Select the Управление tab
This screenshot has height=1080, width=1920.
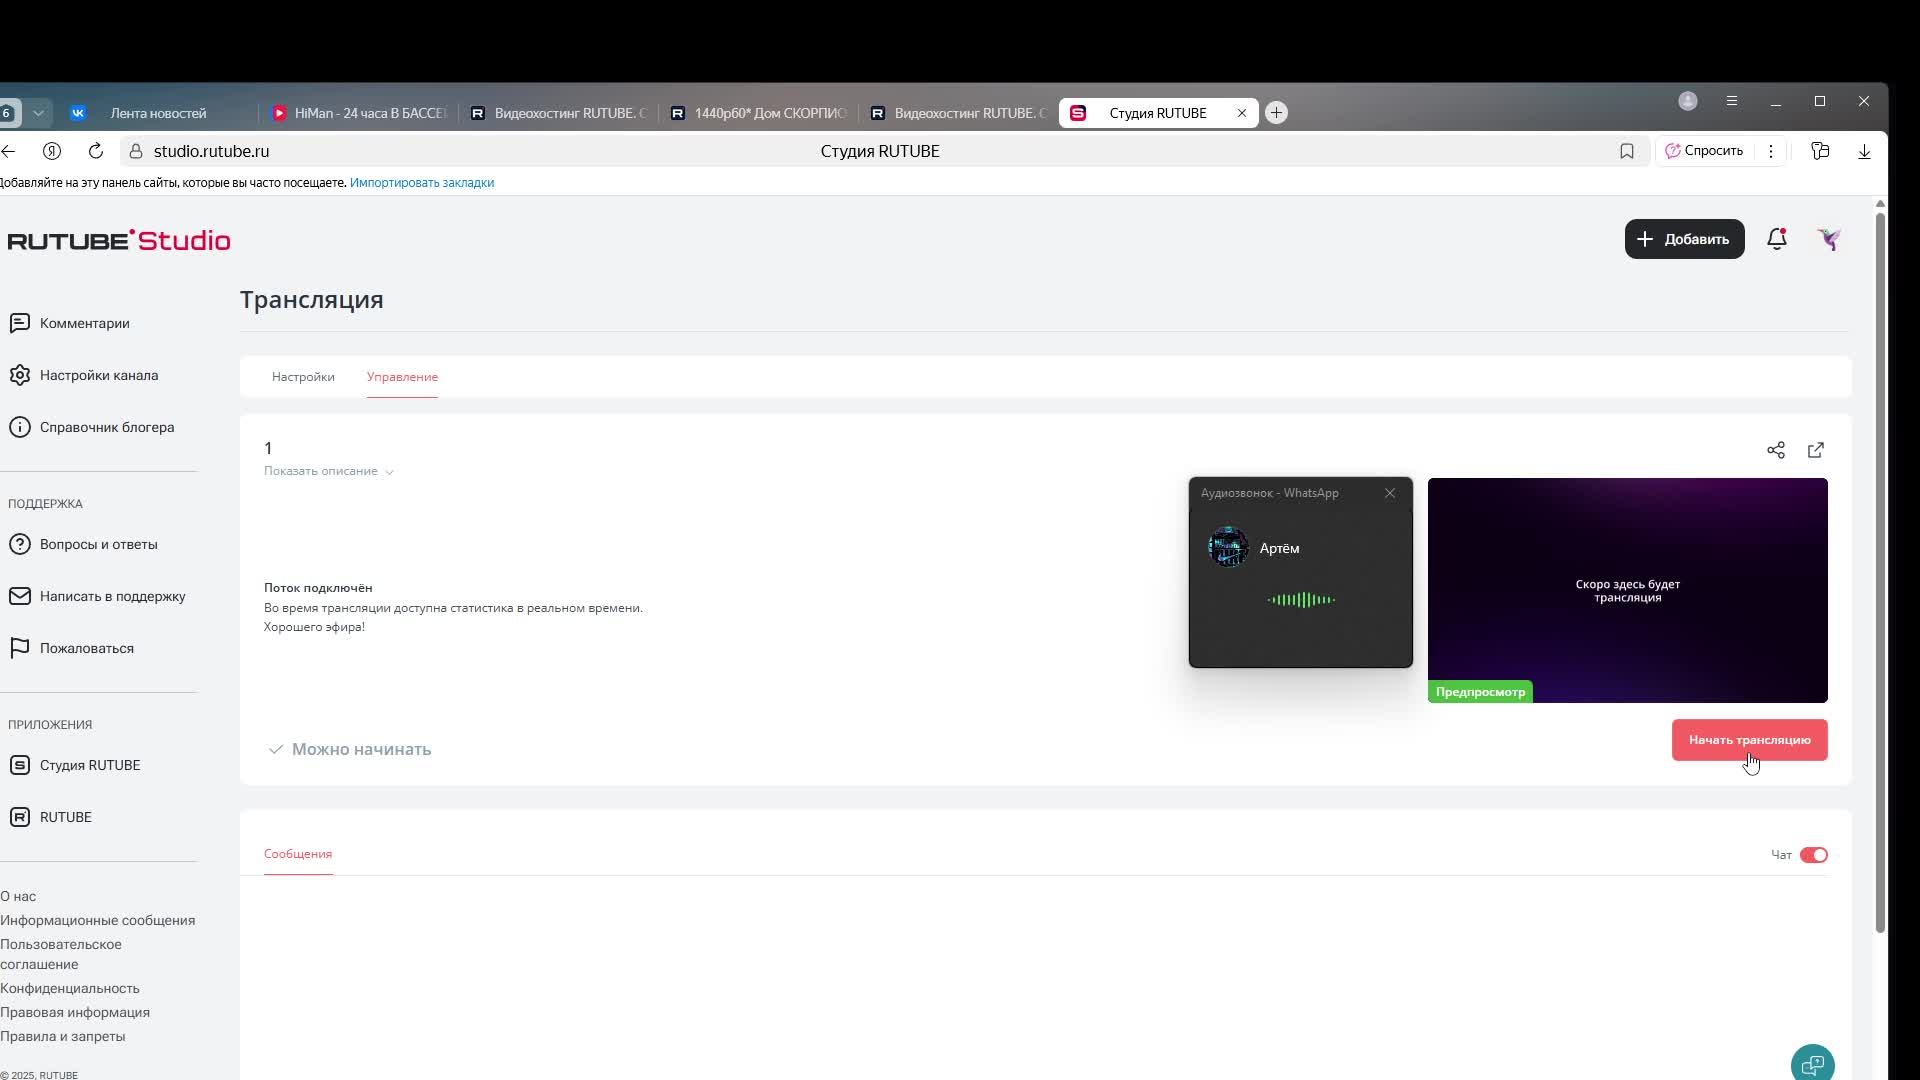tap(402, 377)
